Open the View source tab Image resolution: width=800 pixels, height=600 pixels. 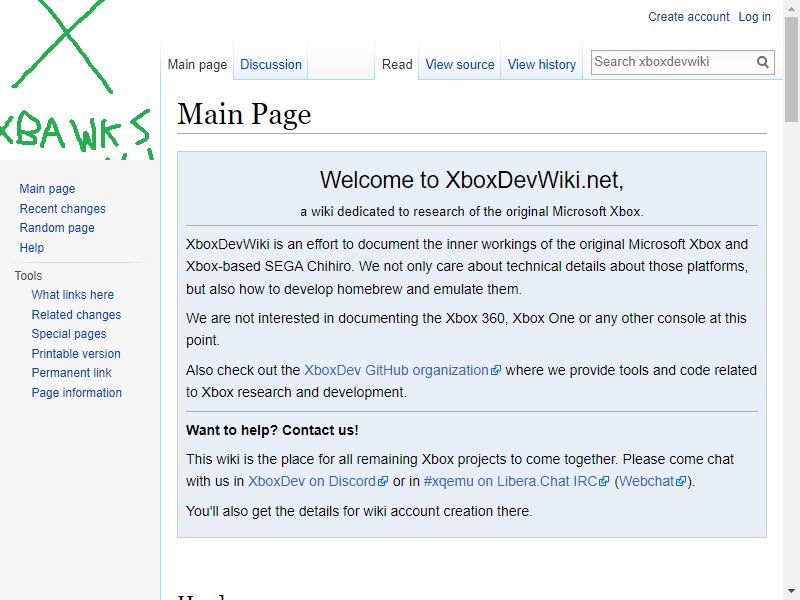pos(460,65)
